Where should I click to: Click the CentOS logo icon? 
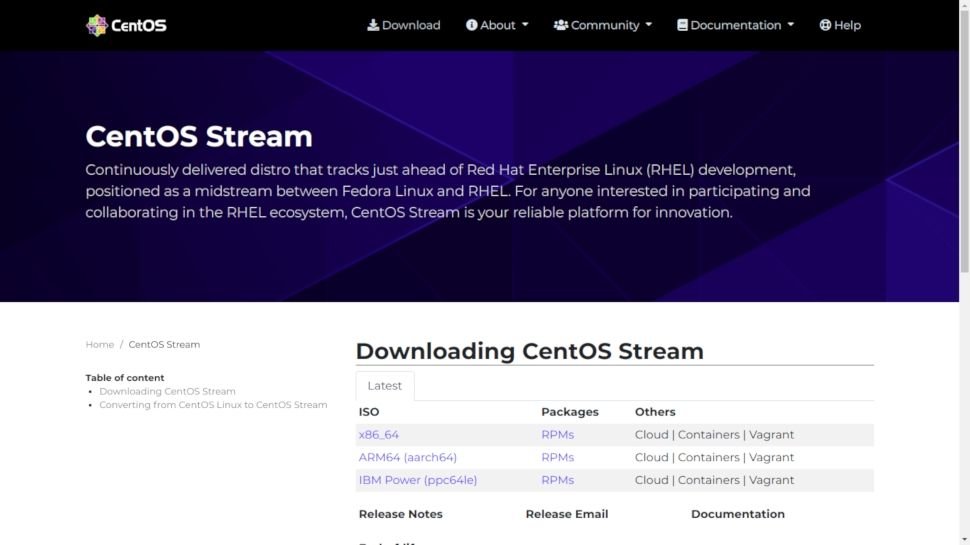pos(96,25)
